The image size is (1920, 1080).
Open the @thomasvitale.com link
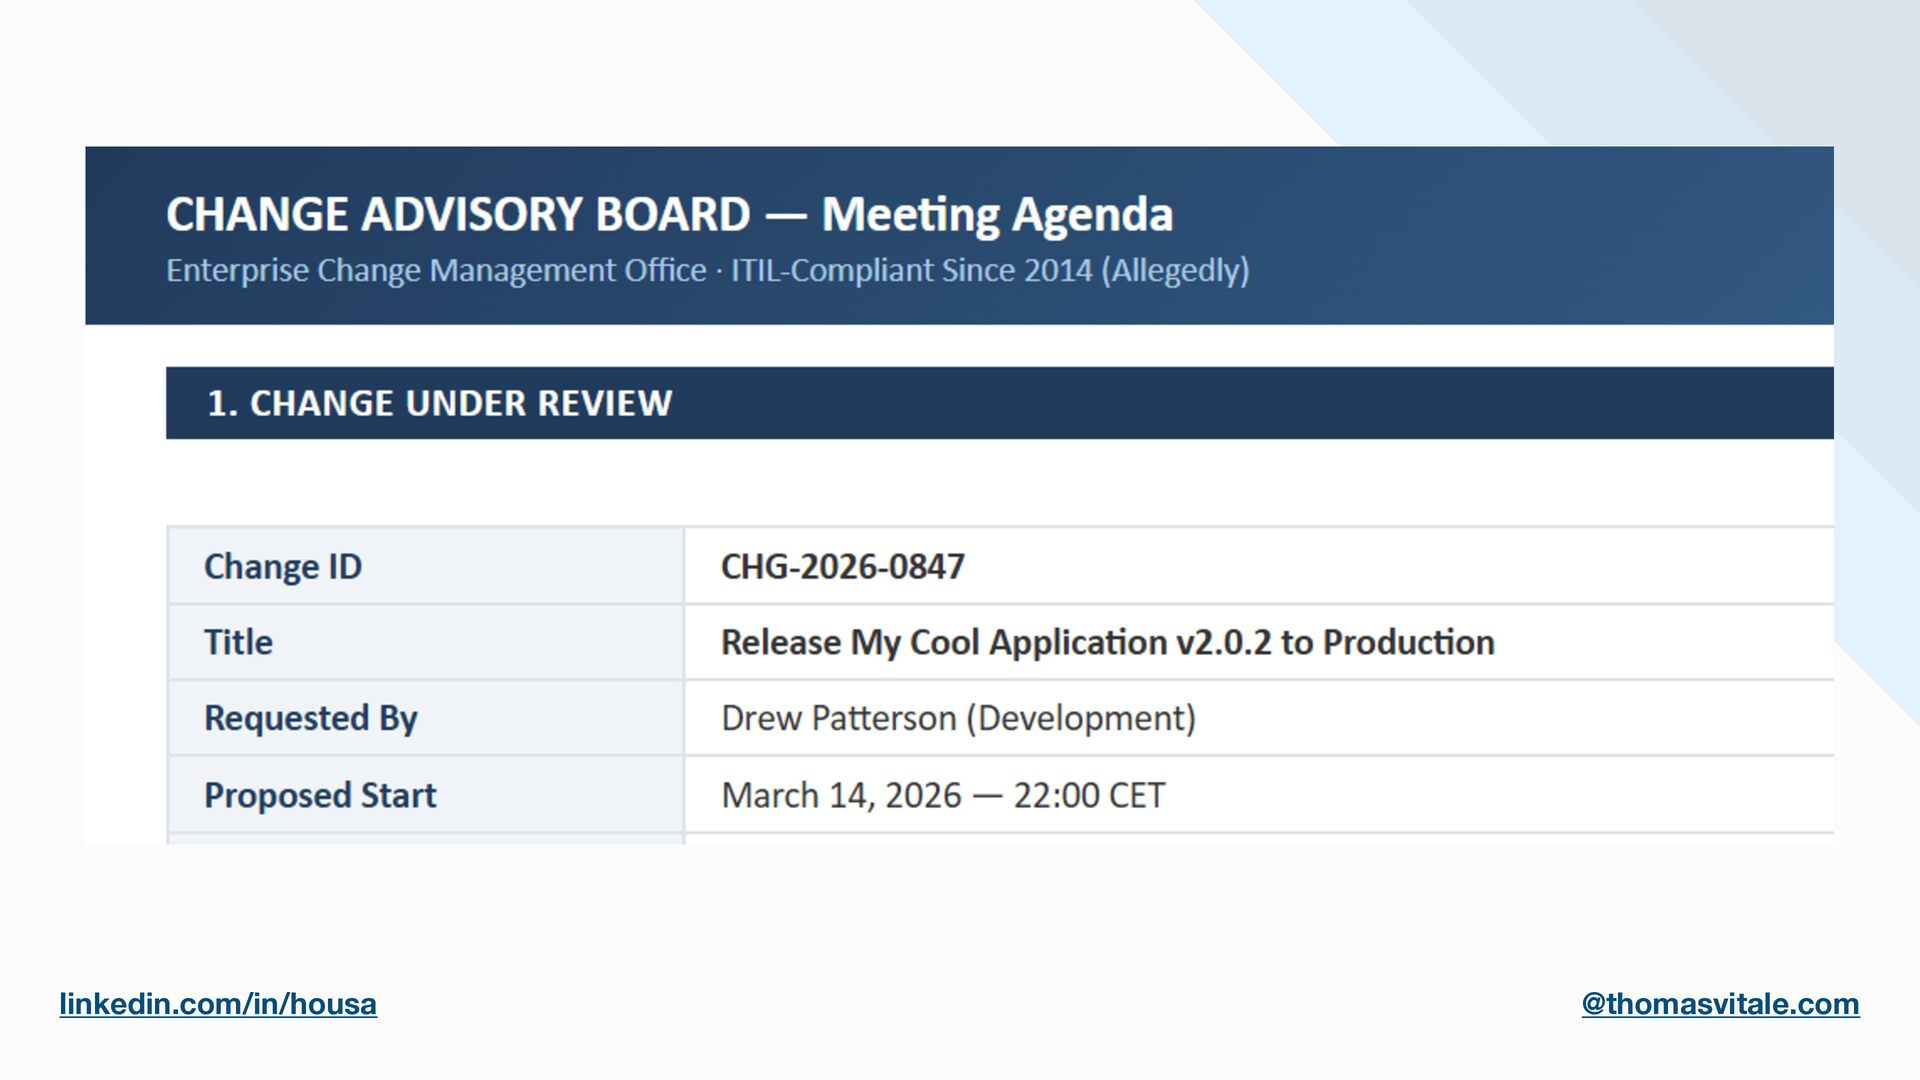(x=1720, y=1004)
